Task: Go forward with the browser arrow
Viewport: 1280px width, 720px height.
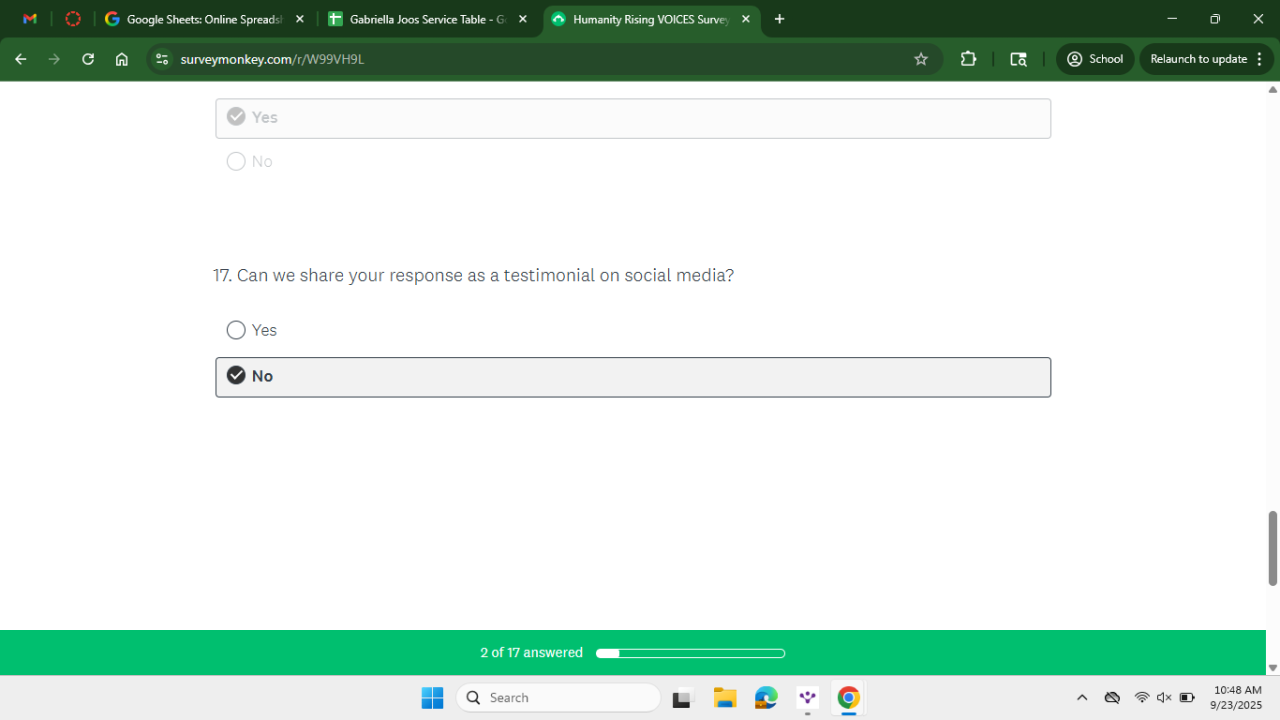Action: tap(54, 59)
